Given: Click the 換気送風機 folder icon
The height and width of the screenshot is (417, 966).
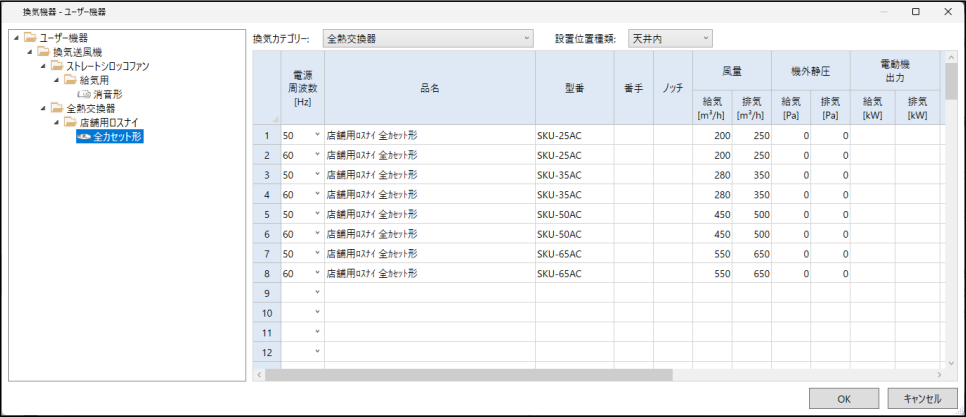Looking at the screenshot, I should coord(44,52).
